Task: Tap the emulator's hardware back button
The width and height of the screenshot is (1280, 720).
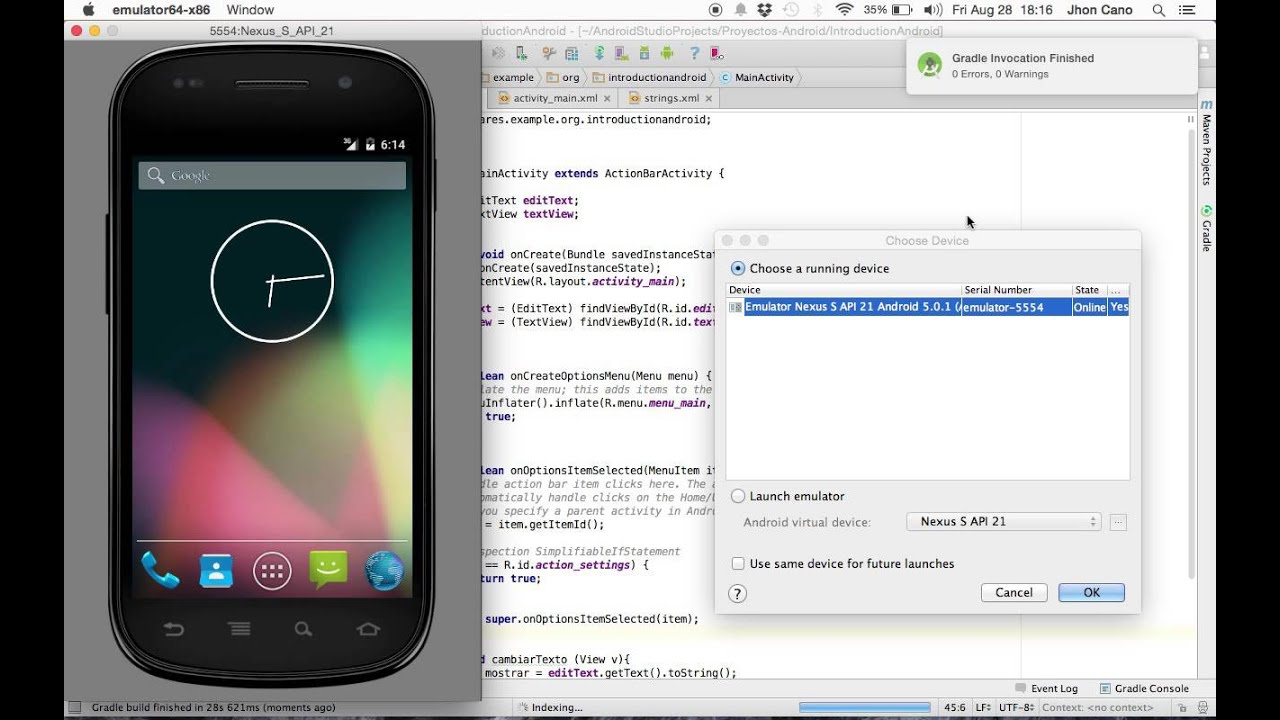Action: (174, 629)
